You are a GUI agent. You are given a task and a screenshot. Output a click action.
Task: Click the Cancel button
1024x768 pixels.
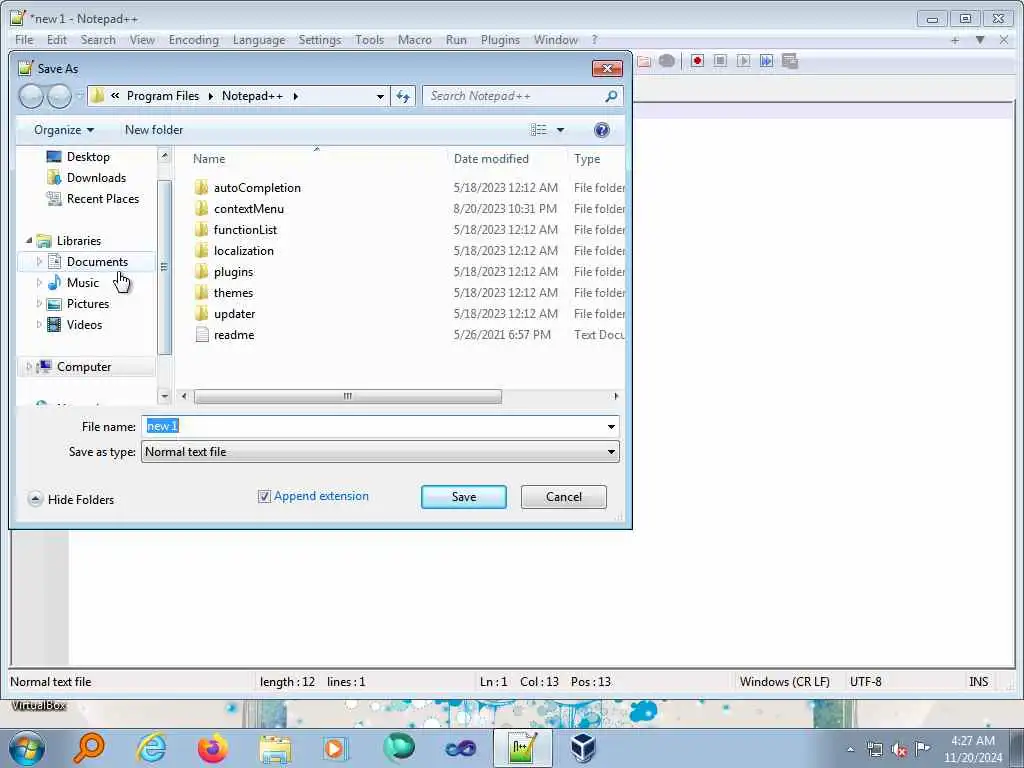pos(564,497)
